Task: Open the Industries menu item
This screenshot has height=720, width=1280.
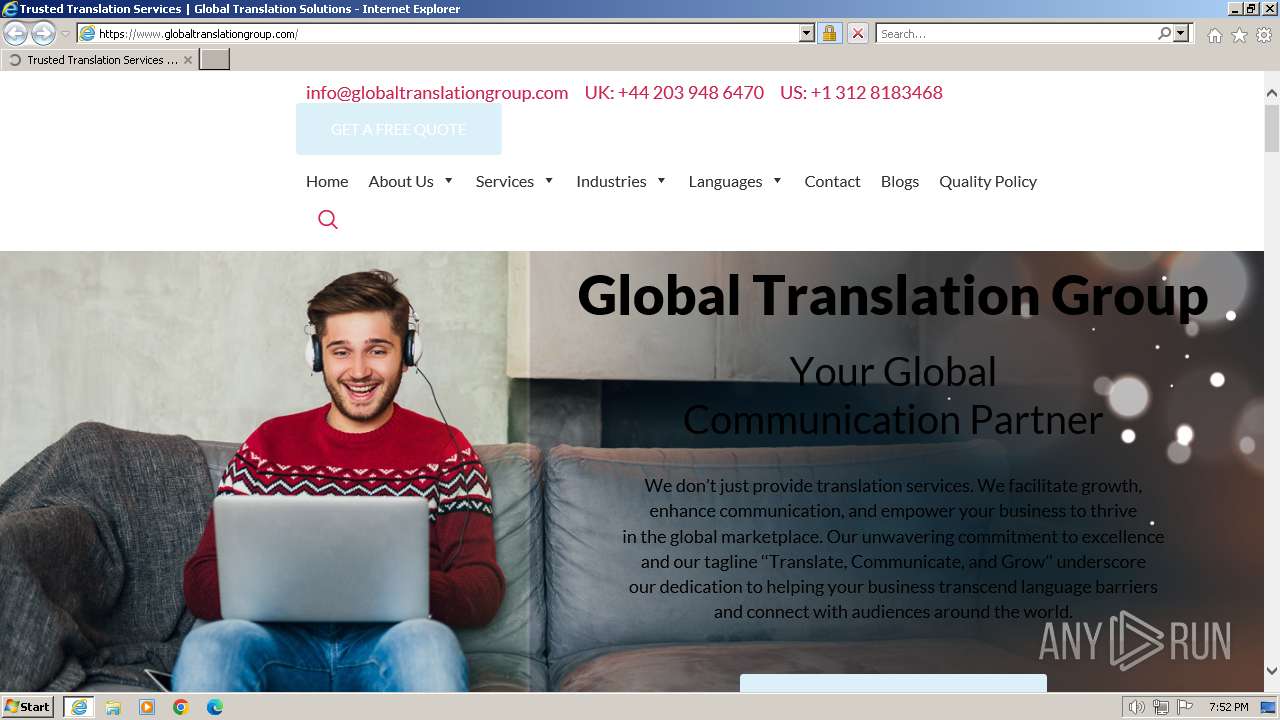Action: (611, 181)
